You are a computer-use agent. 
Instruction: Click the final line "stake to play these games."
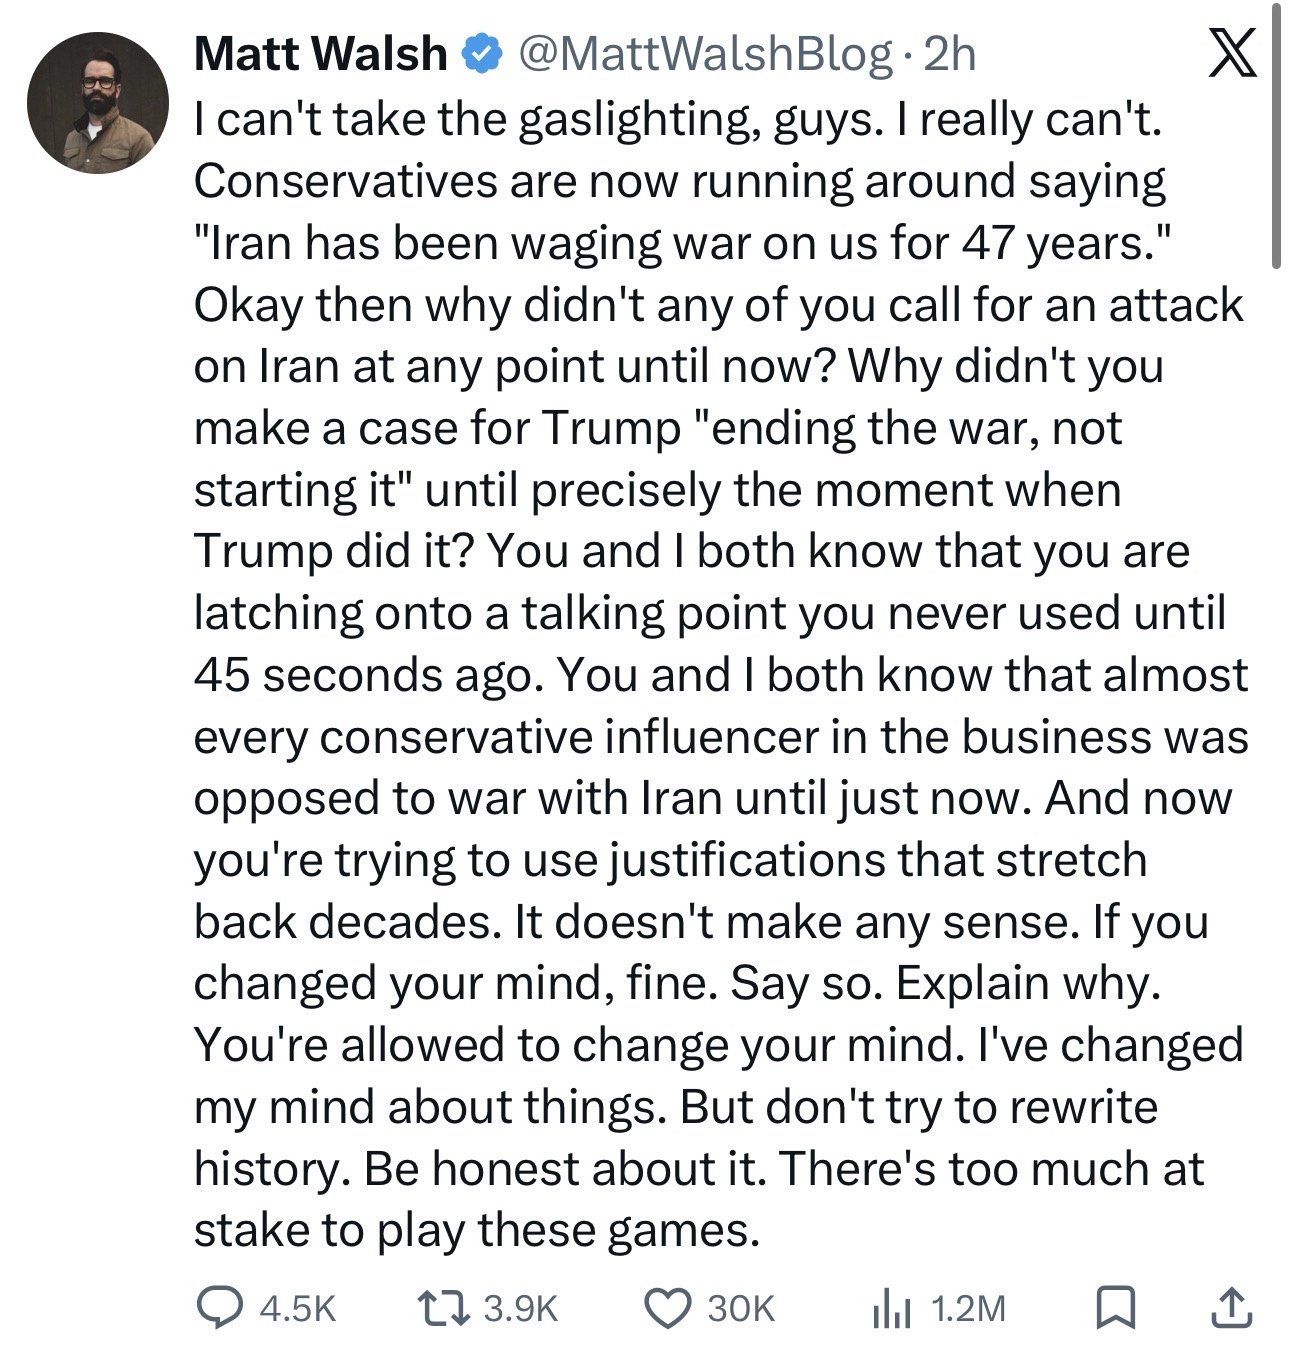(x=477, y=1230)
